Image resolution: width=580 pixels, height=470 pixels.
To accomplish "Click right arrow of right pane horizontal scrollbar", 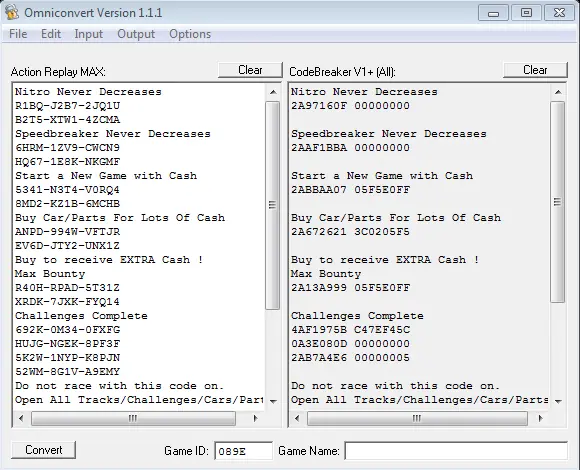I will click(x=540, y=419).
